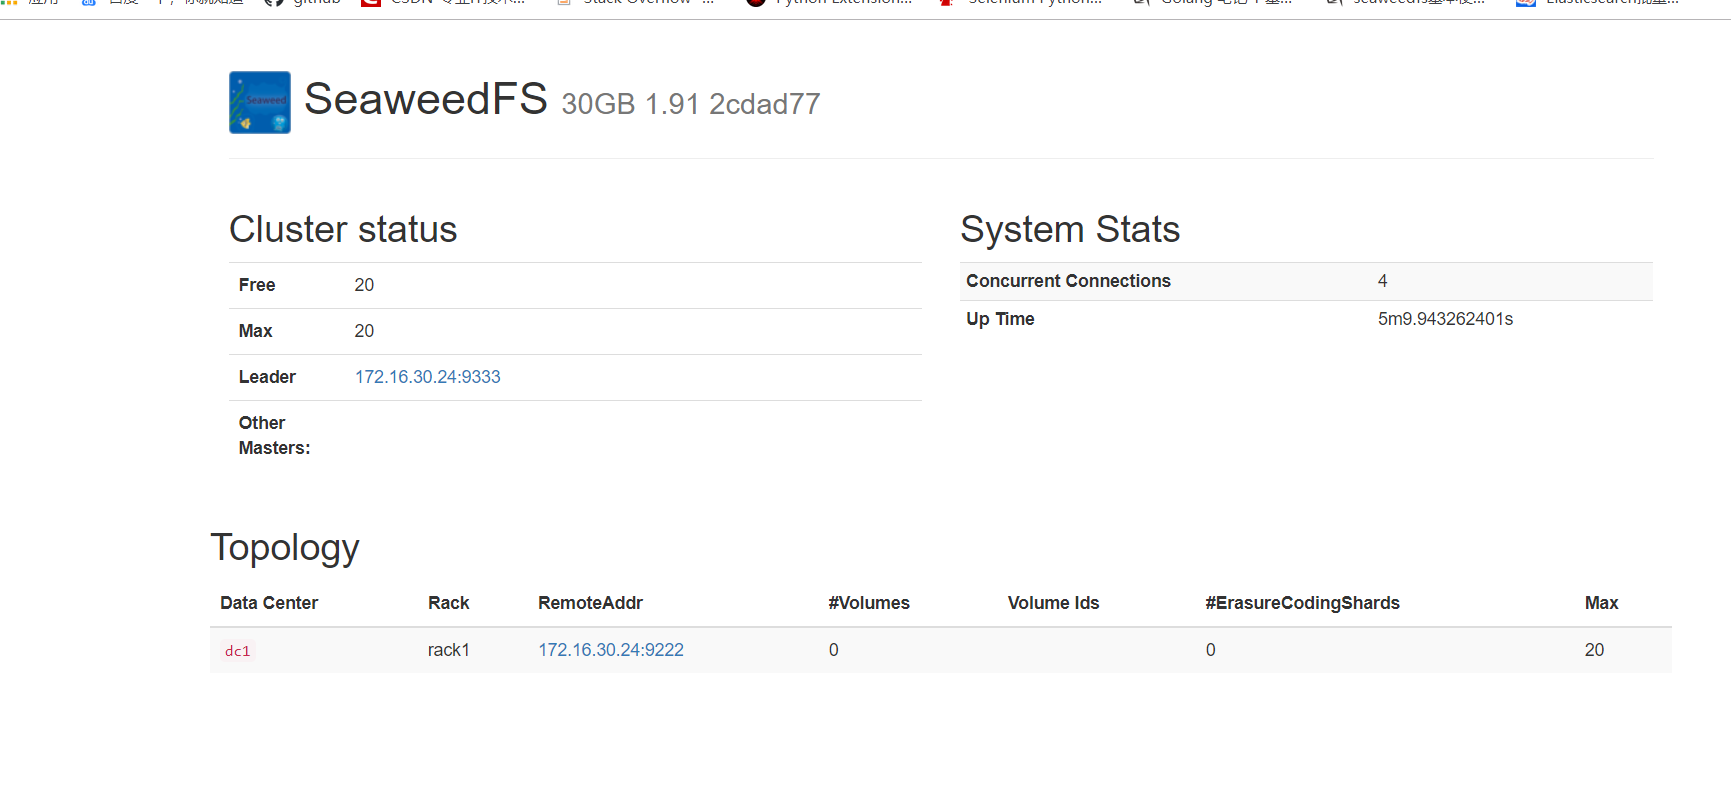The height and width of the screenshot is (804, 1731).
Task: Click the #ErasureCodingShards column header
Action: pos(1302,603)
